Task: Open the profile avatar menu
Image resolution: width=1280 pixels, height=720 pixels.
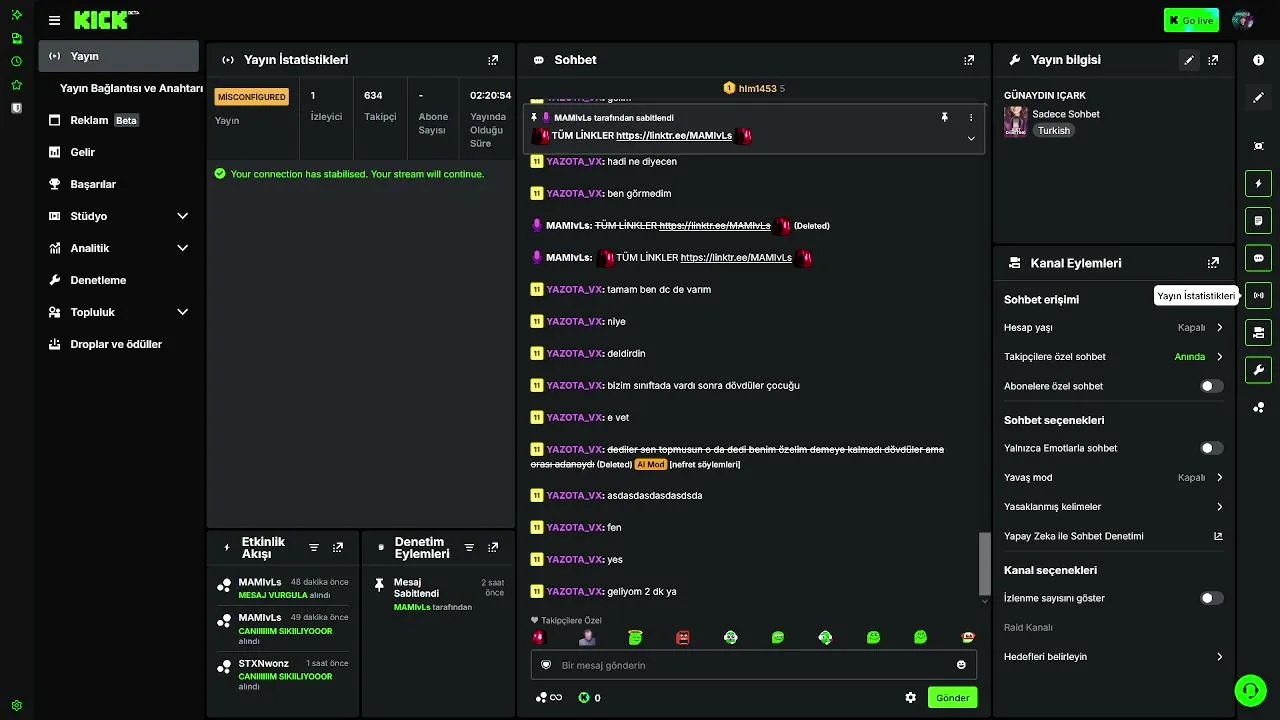Action: coord(1243,20)
